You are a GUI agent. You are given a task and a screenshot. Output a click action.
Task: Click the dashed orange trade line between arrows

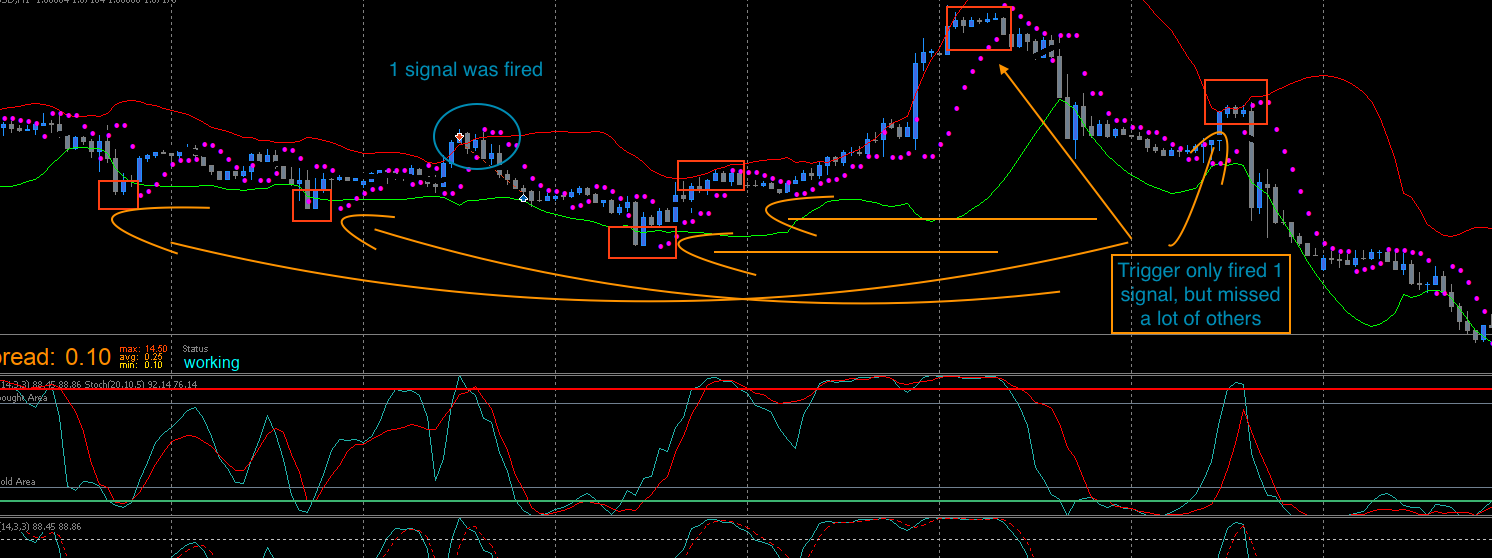tap(491, 167)
